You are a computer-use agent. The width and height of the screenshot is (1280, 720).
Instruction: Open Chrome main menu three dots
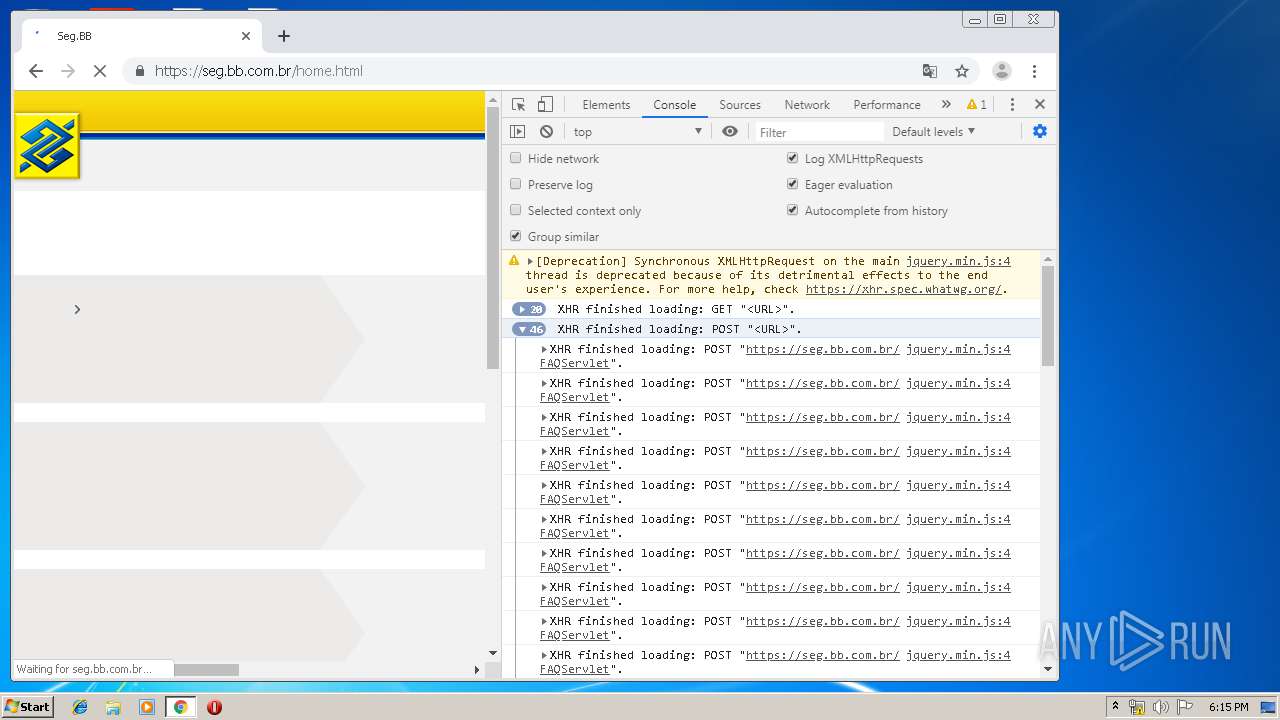(1034, 71)
